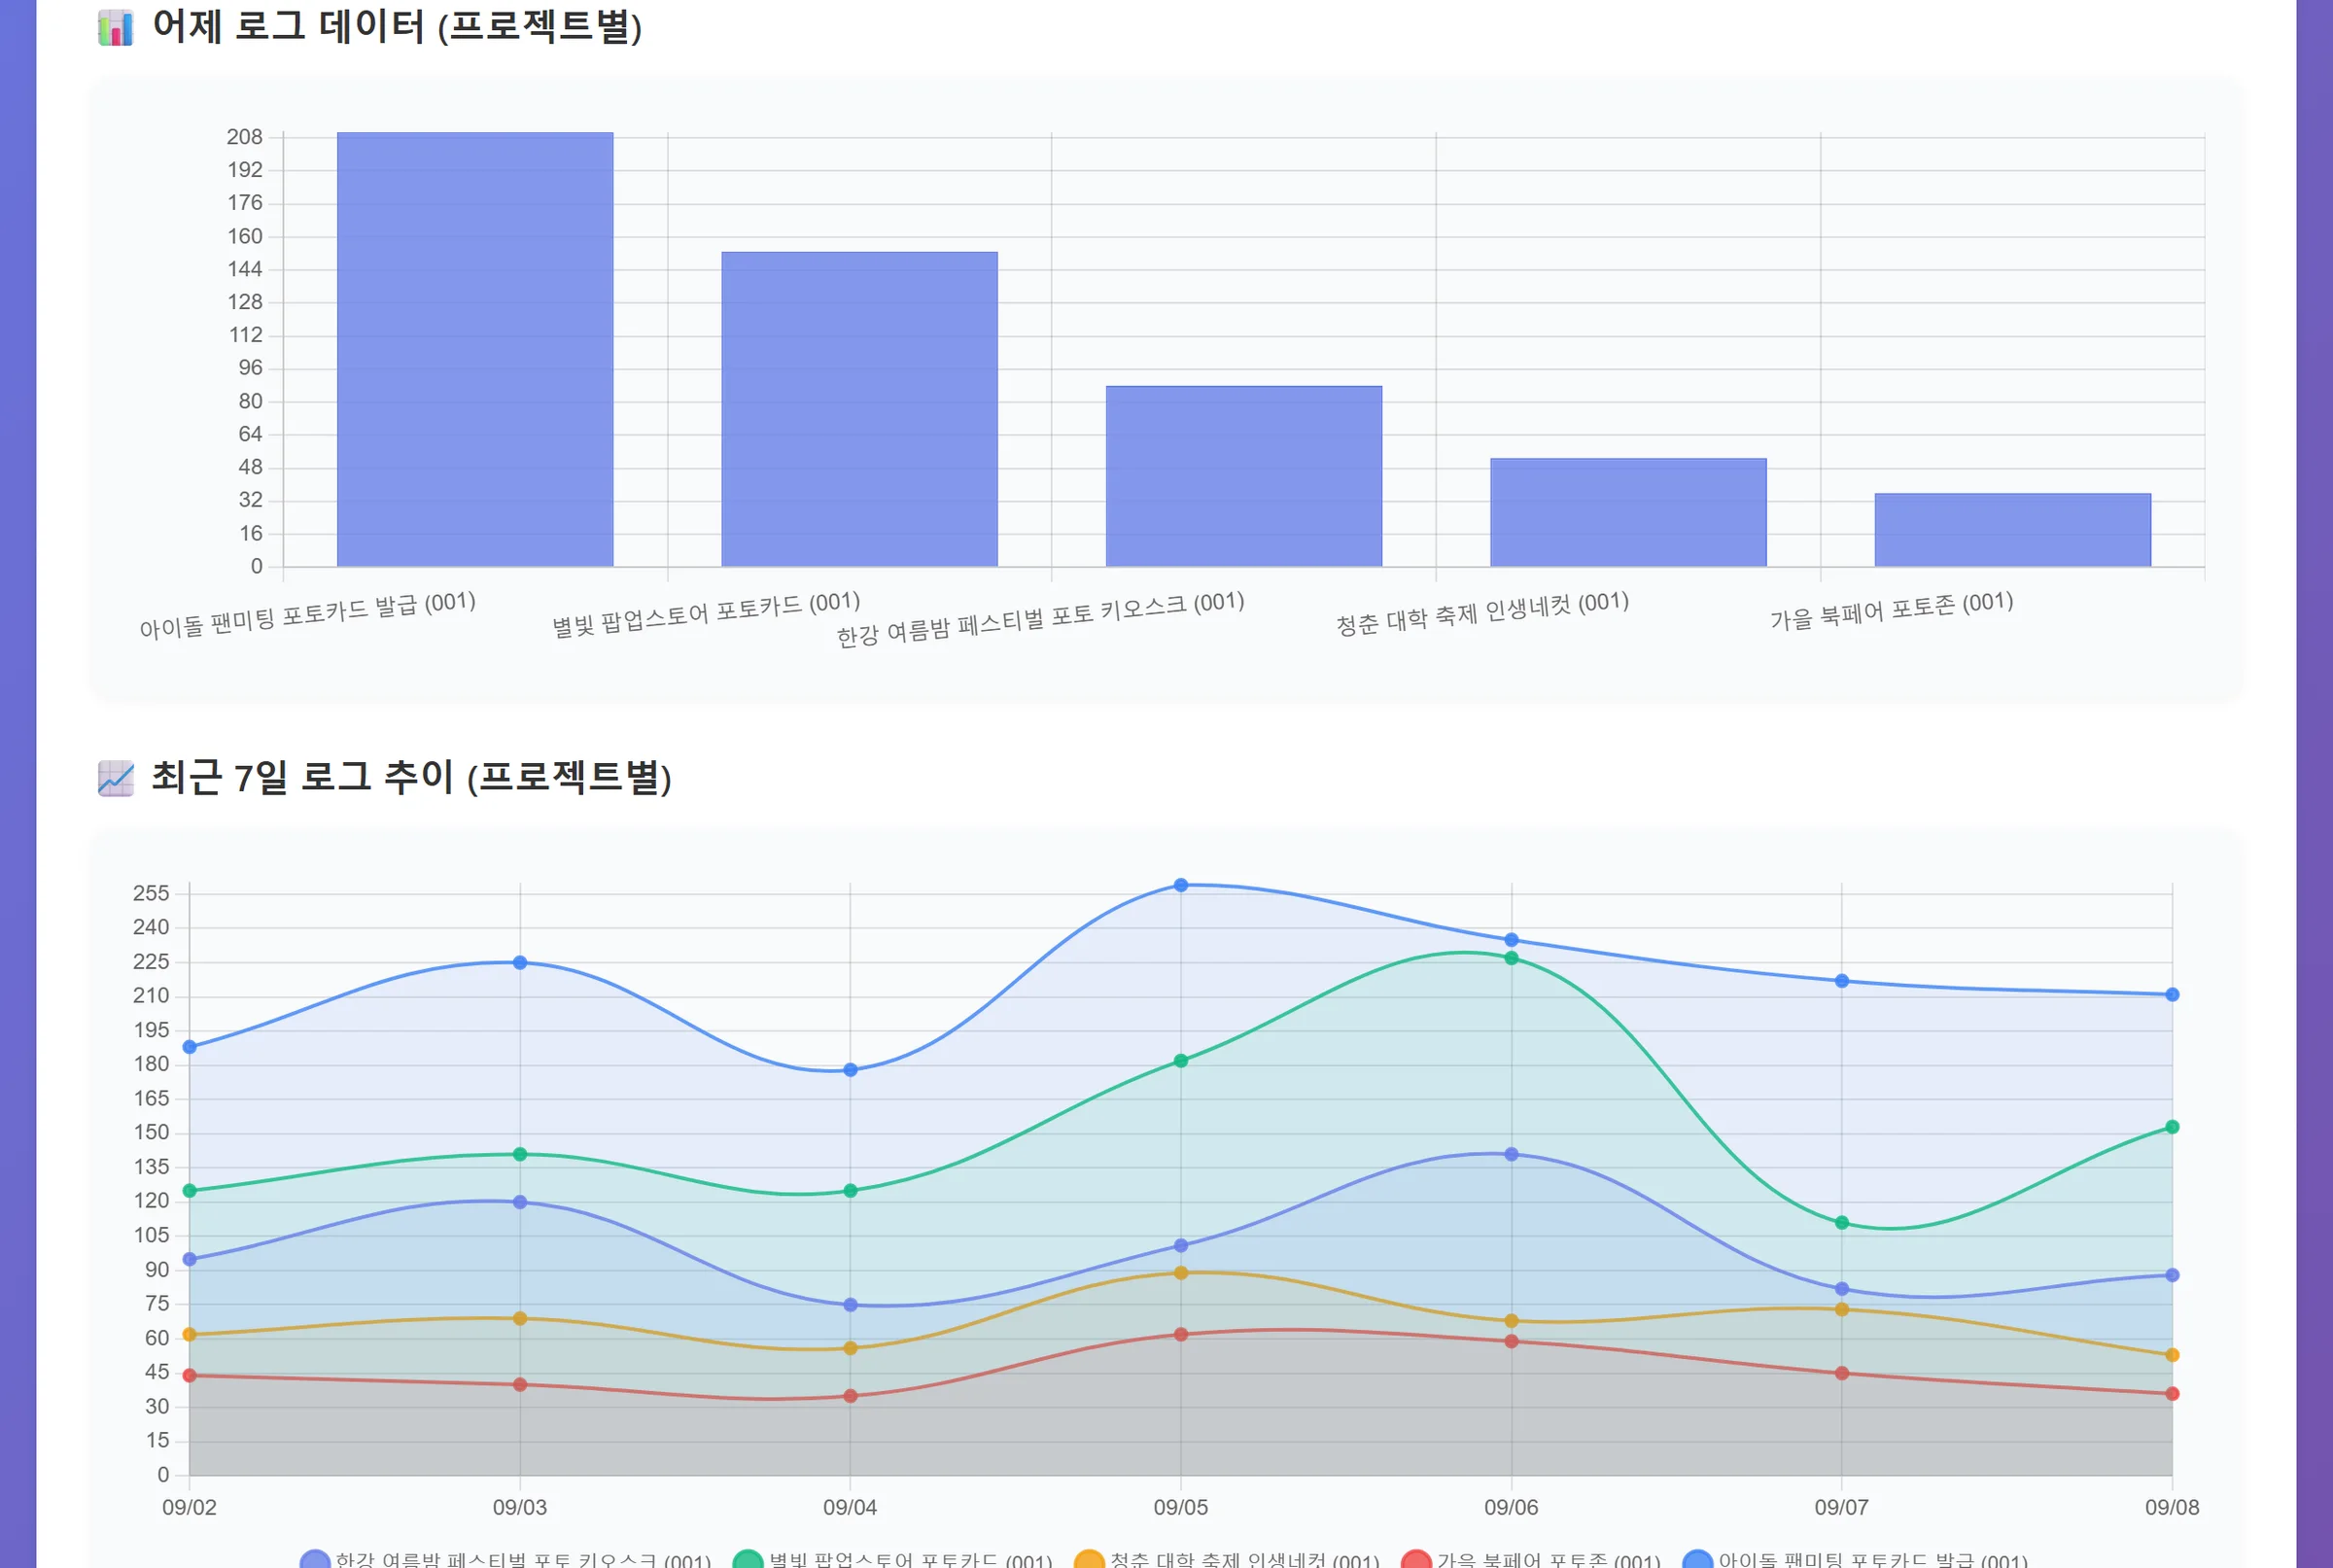
Task: Click the 255 value on line chart y-axis
Action: [x=151, y=893]
